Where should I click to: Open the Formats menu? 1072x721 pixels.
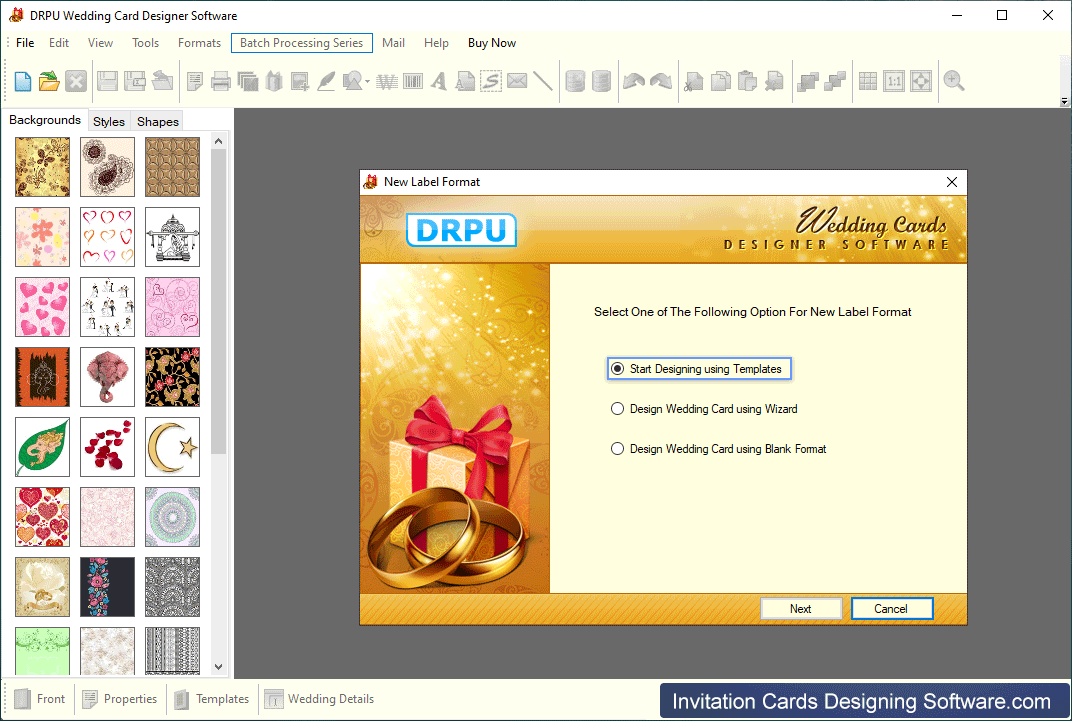tap(200, 43)
